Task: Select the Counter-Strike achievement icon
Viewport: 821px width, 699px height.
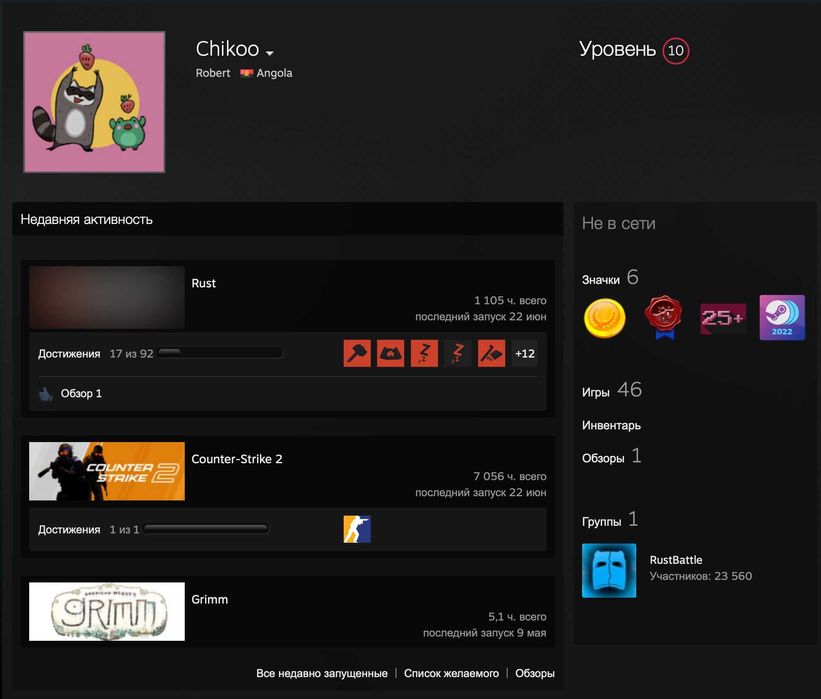Action: (357, 529)
